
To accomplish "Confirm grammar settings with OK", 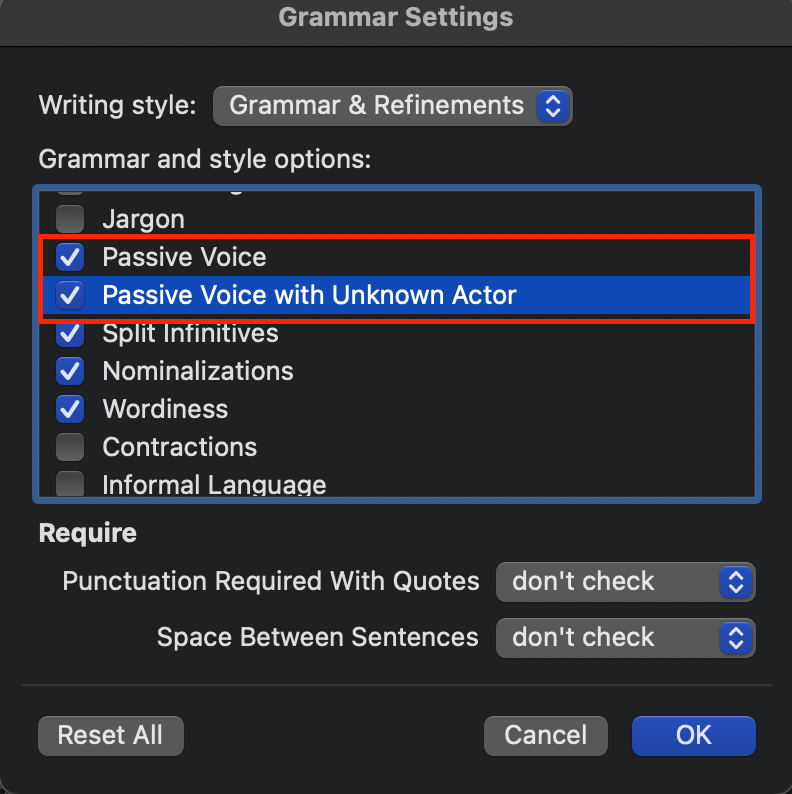I will (693, 735).
